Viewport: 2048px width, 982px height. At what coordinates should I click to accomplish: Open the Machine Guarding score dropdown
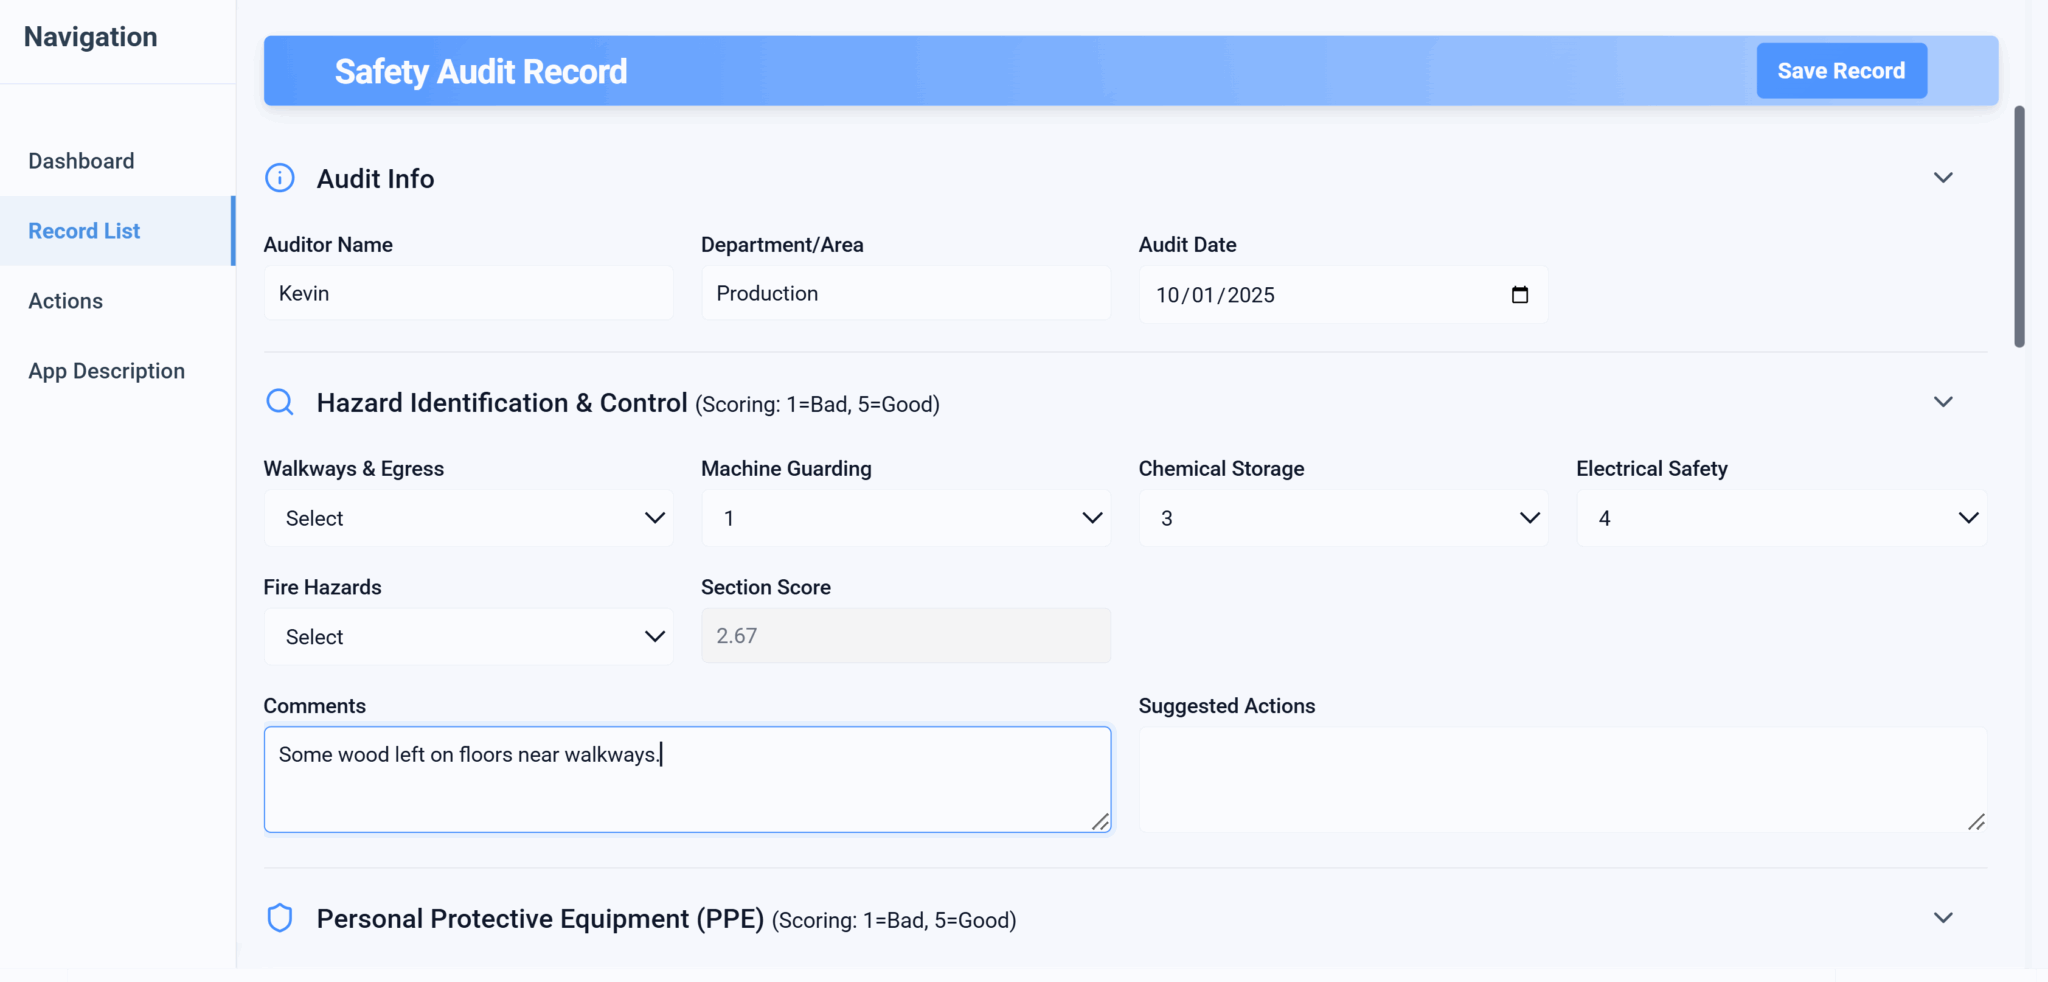tap(906, 518)
